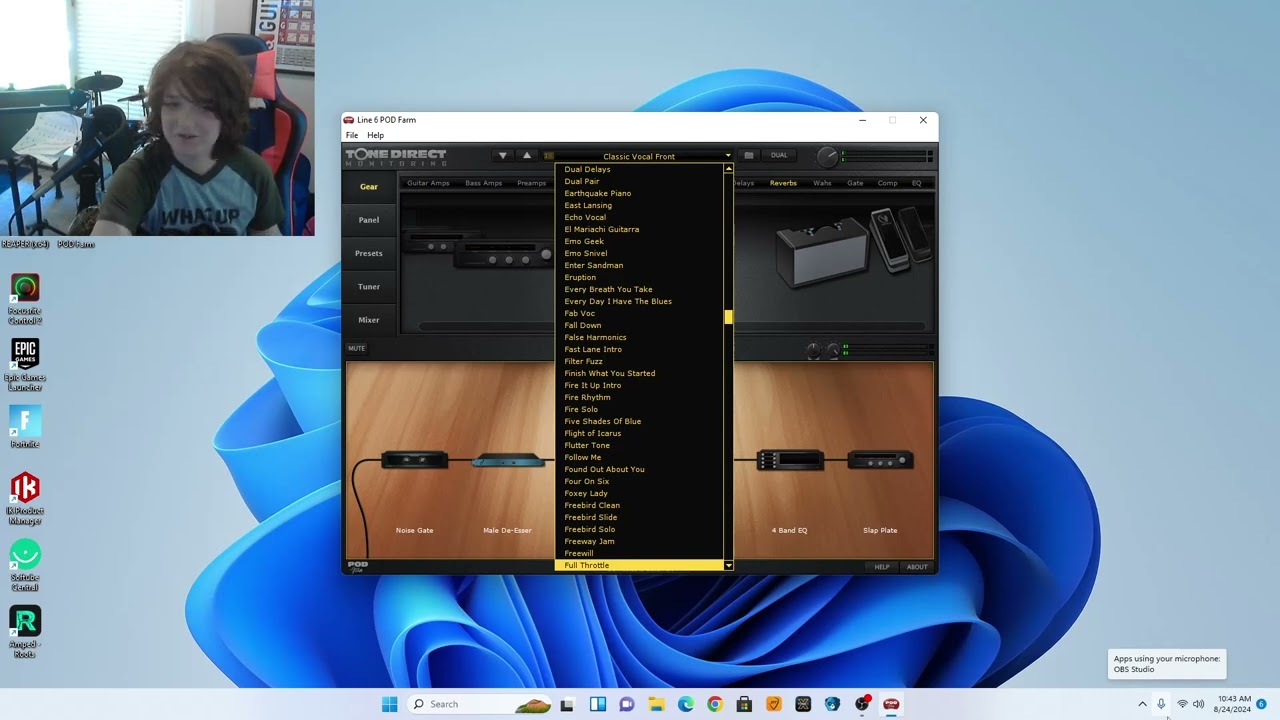Open Softube Central desktop shortcut
The width and height of the screenshot is (1280, 720).
(x=25, y=566)
